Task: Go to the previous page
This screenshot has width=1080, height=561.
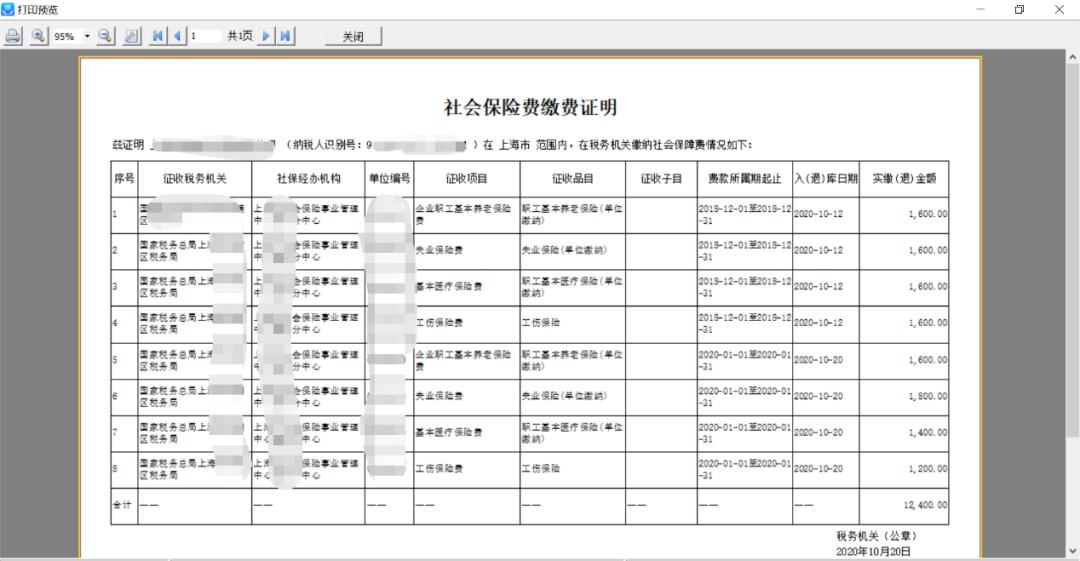Action: [x=177, y=36]
